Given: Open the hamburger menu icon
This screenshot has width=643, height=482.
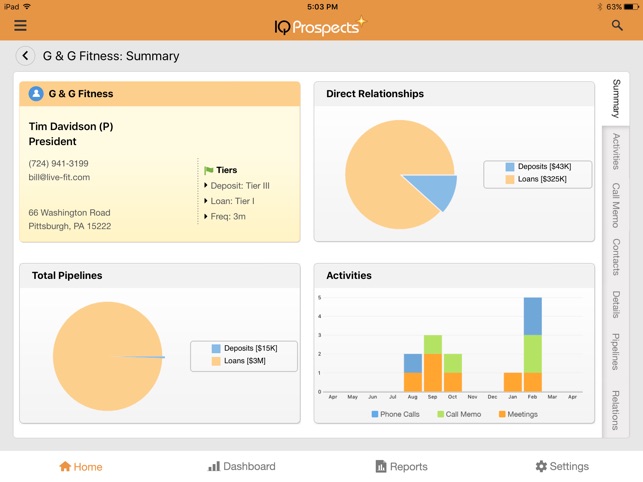Looking at the screenshot, I should tap(20, 25).
